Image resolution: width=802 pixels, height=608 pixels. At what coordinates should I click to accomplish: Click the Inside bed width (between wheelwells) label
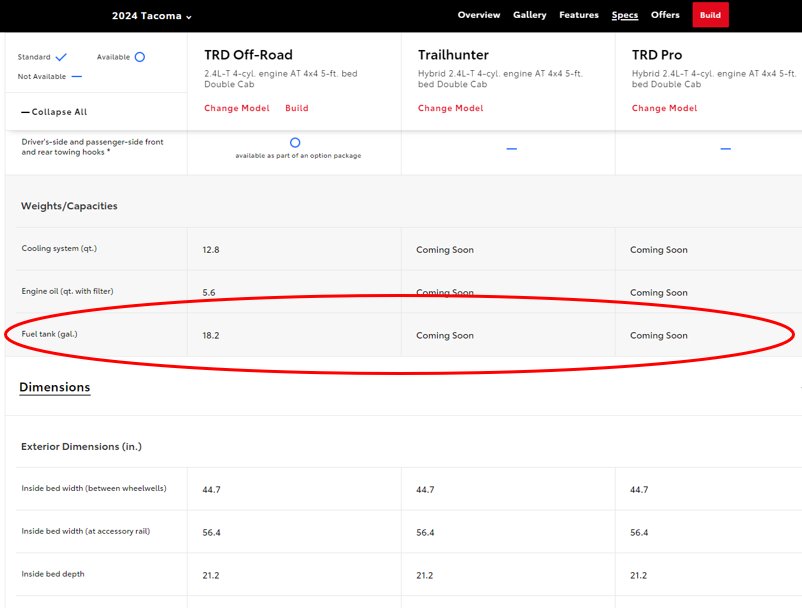click(x=94, y=488)
